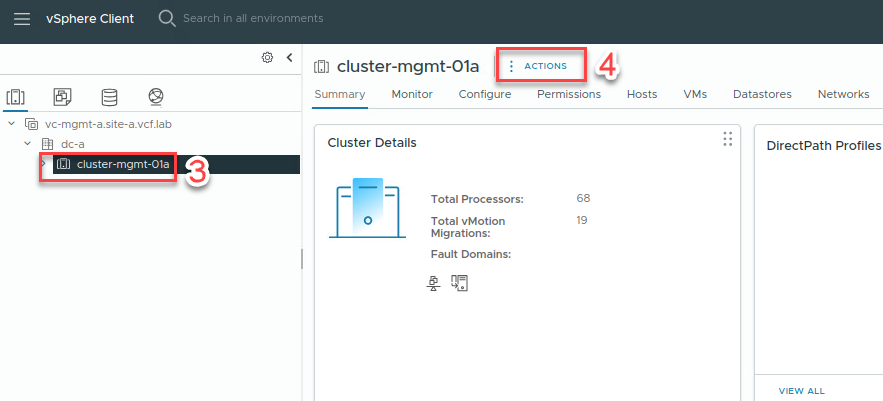Open the VMs tab
Image resolution: width=883 pixels, height=401 pixels.
[x=695, y=94]
